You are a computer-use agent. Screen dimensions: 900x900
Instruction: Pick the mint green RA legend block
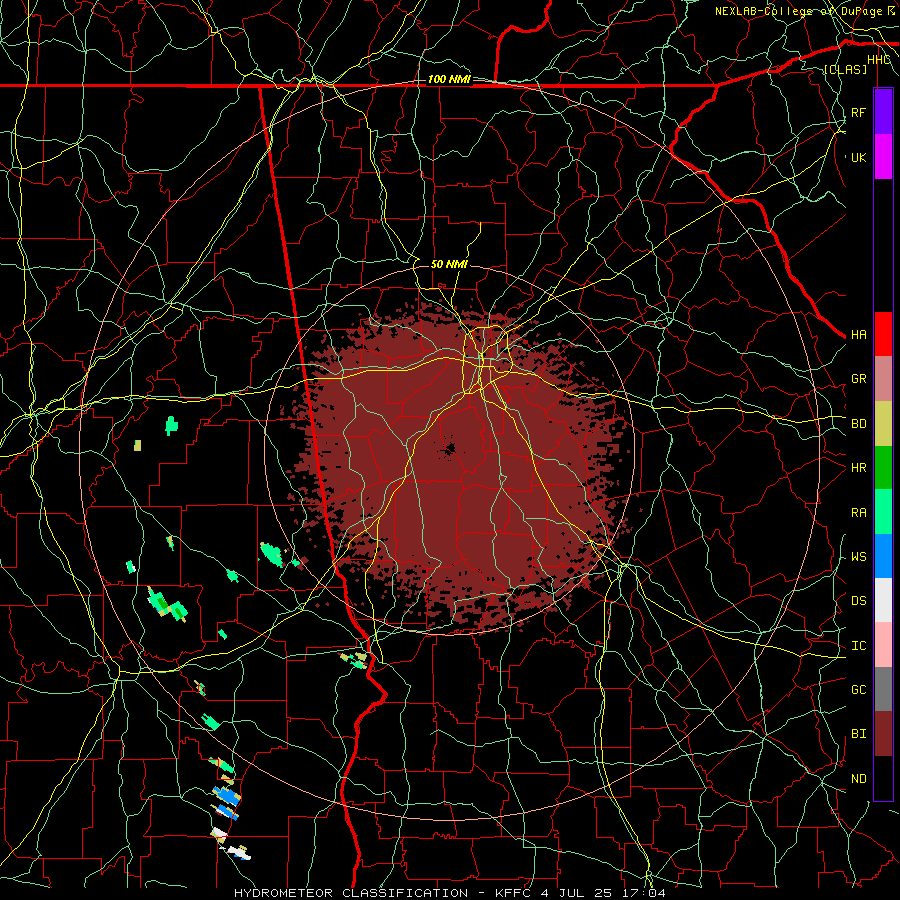coord(883,512)
